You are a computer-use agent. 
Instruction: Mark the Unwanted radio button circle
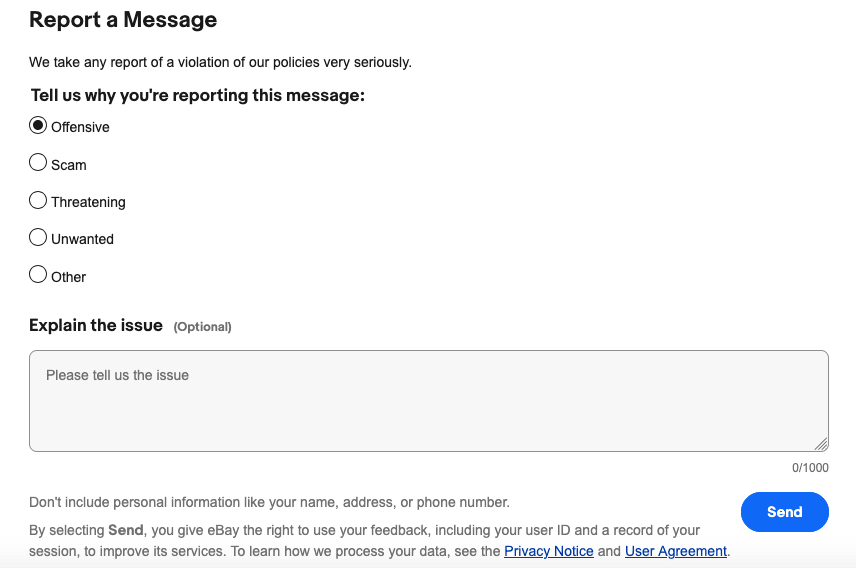(x=38, y=237)
